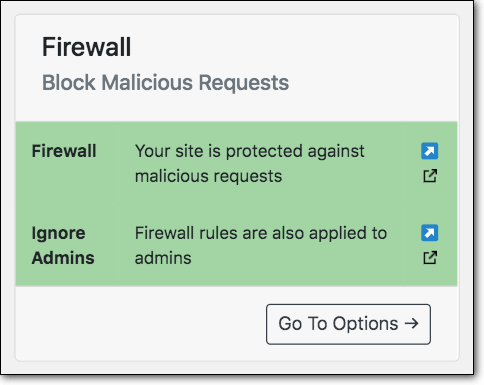The width and height of the screenshot is (484, 385).
Task: Open external link icon in Ignore Admins row
Action: point(430,258)
